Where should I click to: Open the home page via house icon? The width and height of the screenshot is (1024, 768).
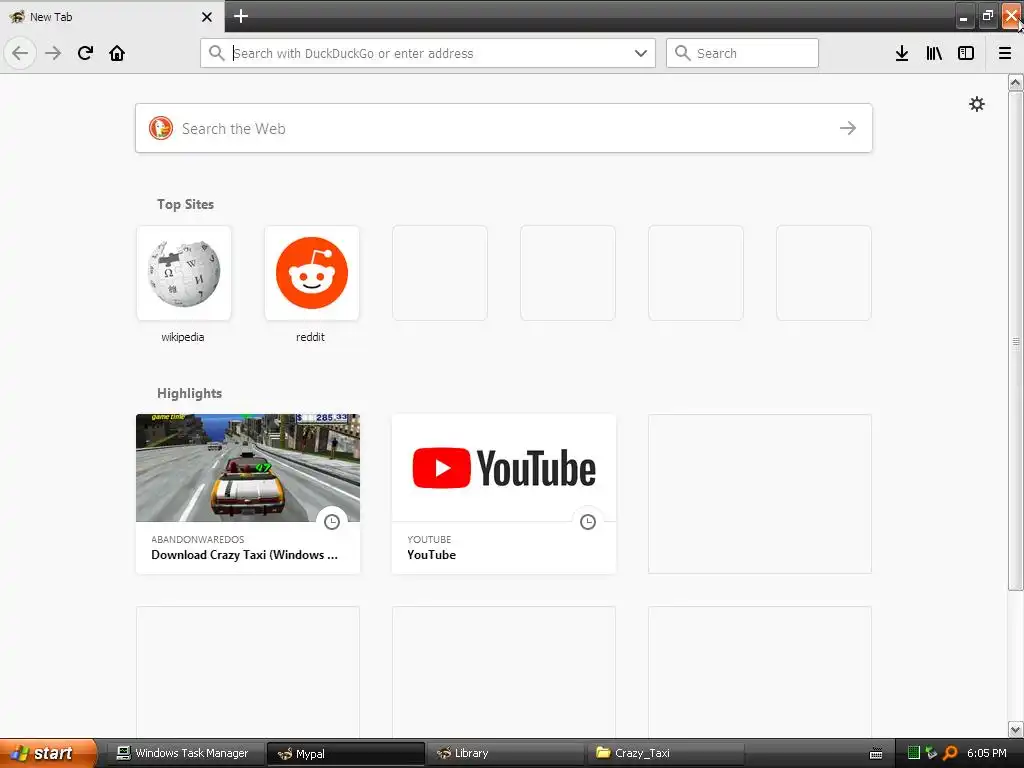click(117, 53)
